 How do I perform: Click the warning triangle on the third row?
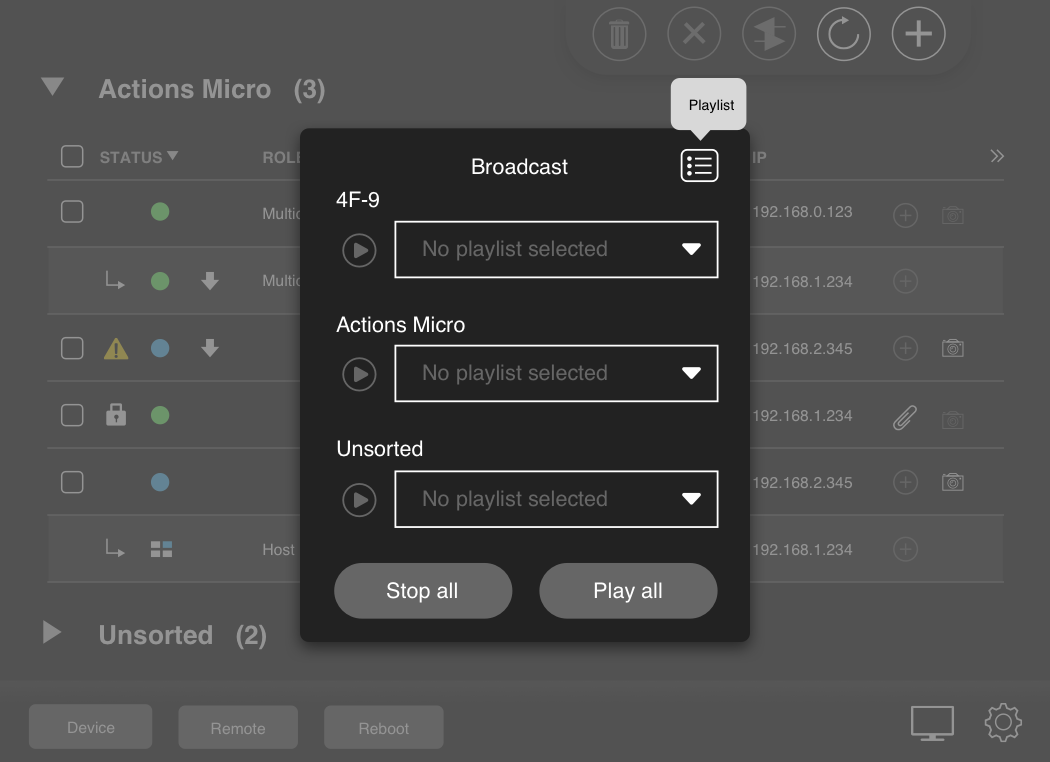pyautogui.click(x=115, y=348)
